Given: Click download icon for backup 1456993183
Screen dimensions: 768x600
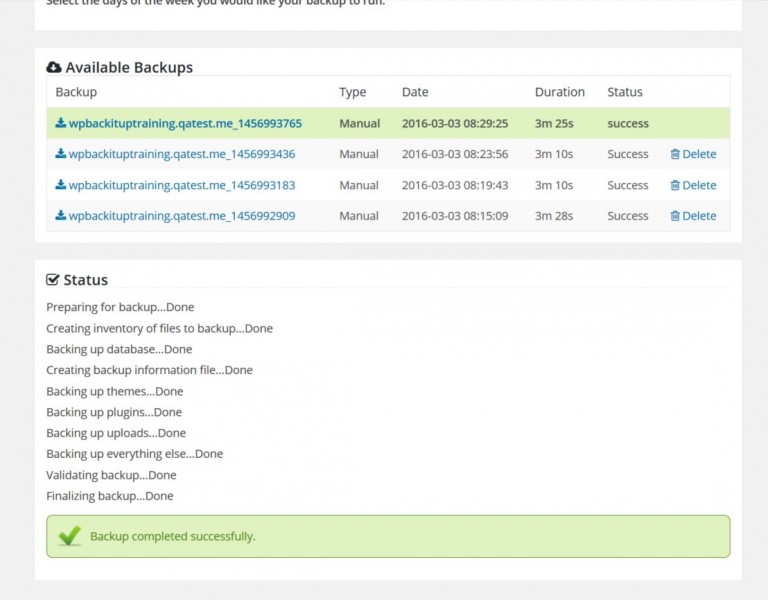Looking at the screenshot, I should [61, 184].
